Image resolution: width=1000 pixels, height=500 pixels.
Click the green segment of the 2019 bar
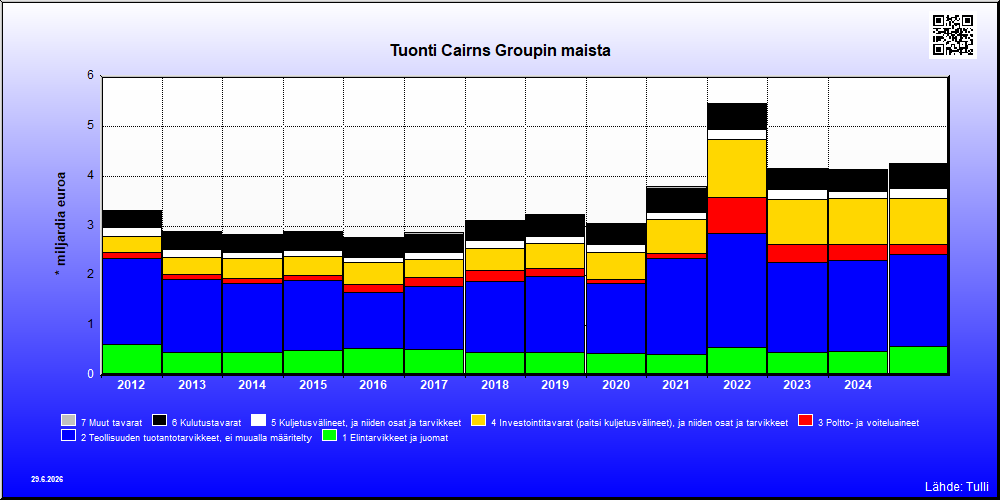[555, 363]
